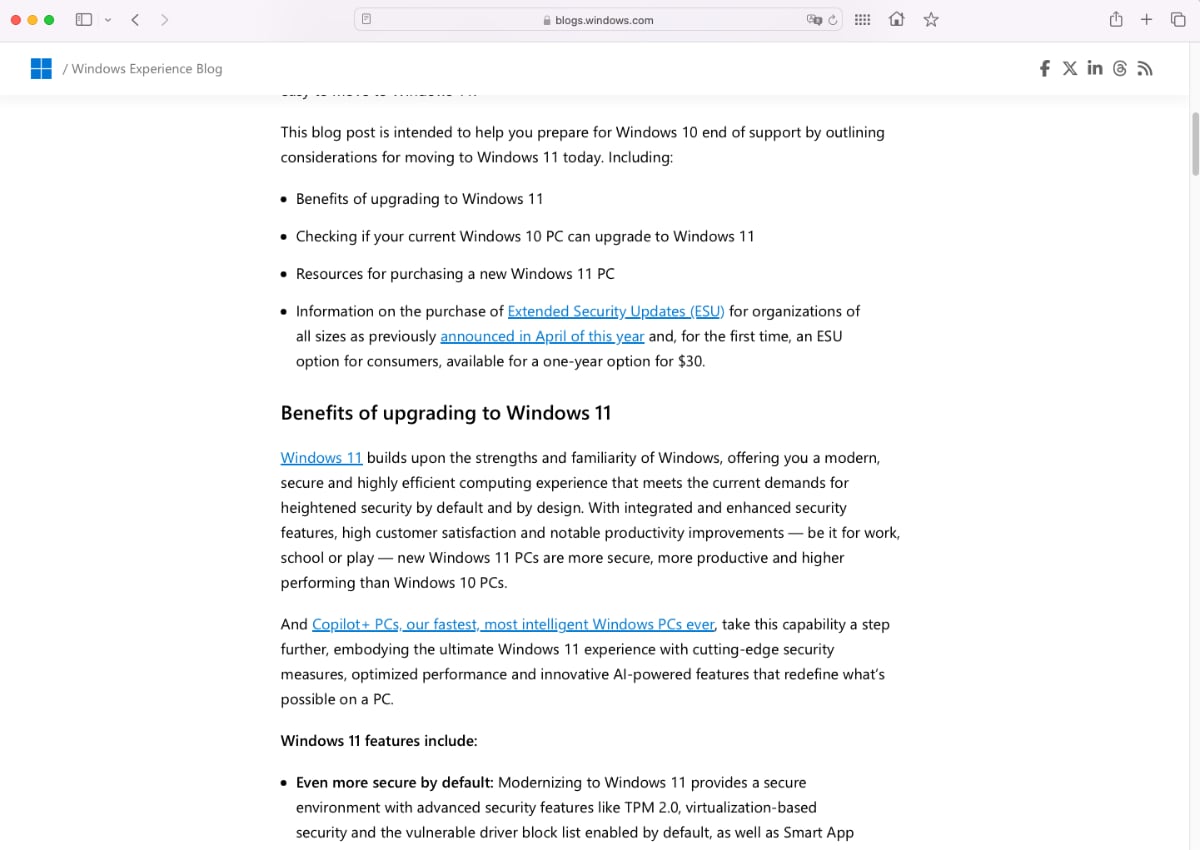1200x850 pixels.
Task: Open the Extended Security Updates (ESU) link
Action: click(x=615, y=311)
